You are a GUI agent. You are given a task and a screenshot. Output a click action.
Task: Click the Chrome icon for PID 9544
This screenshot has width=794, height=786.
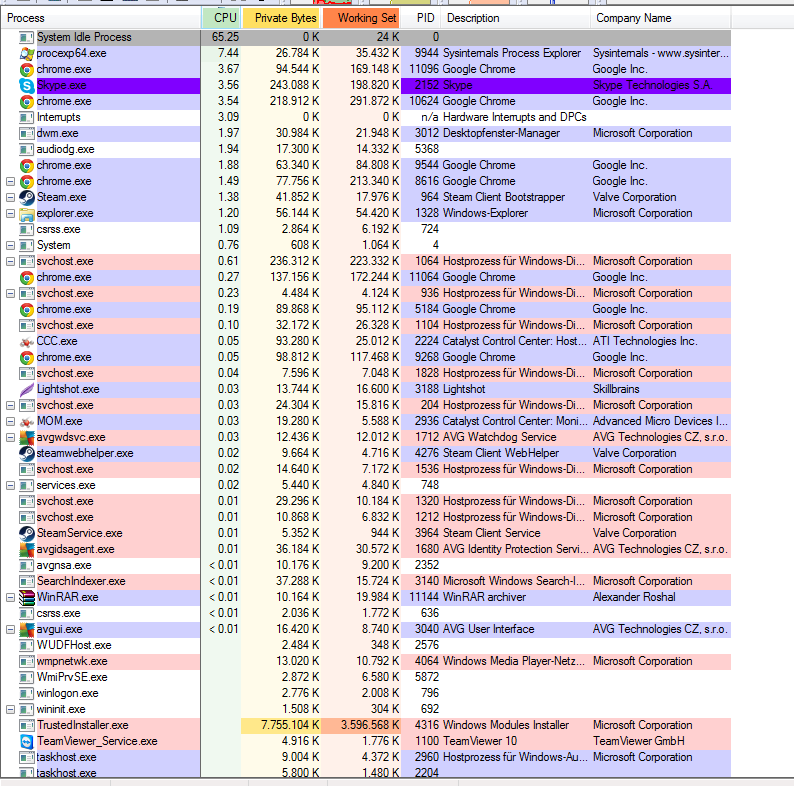[26, 166]
